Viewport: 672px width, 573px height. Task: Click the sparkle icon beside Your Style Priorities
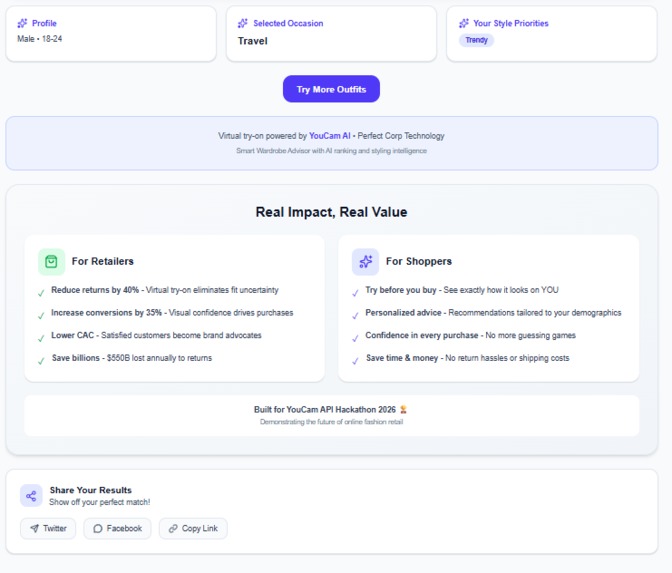[x=464, y=23]
